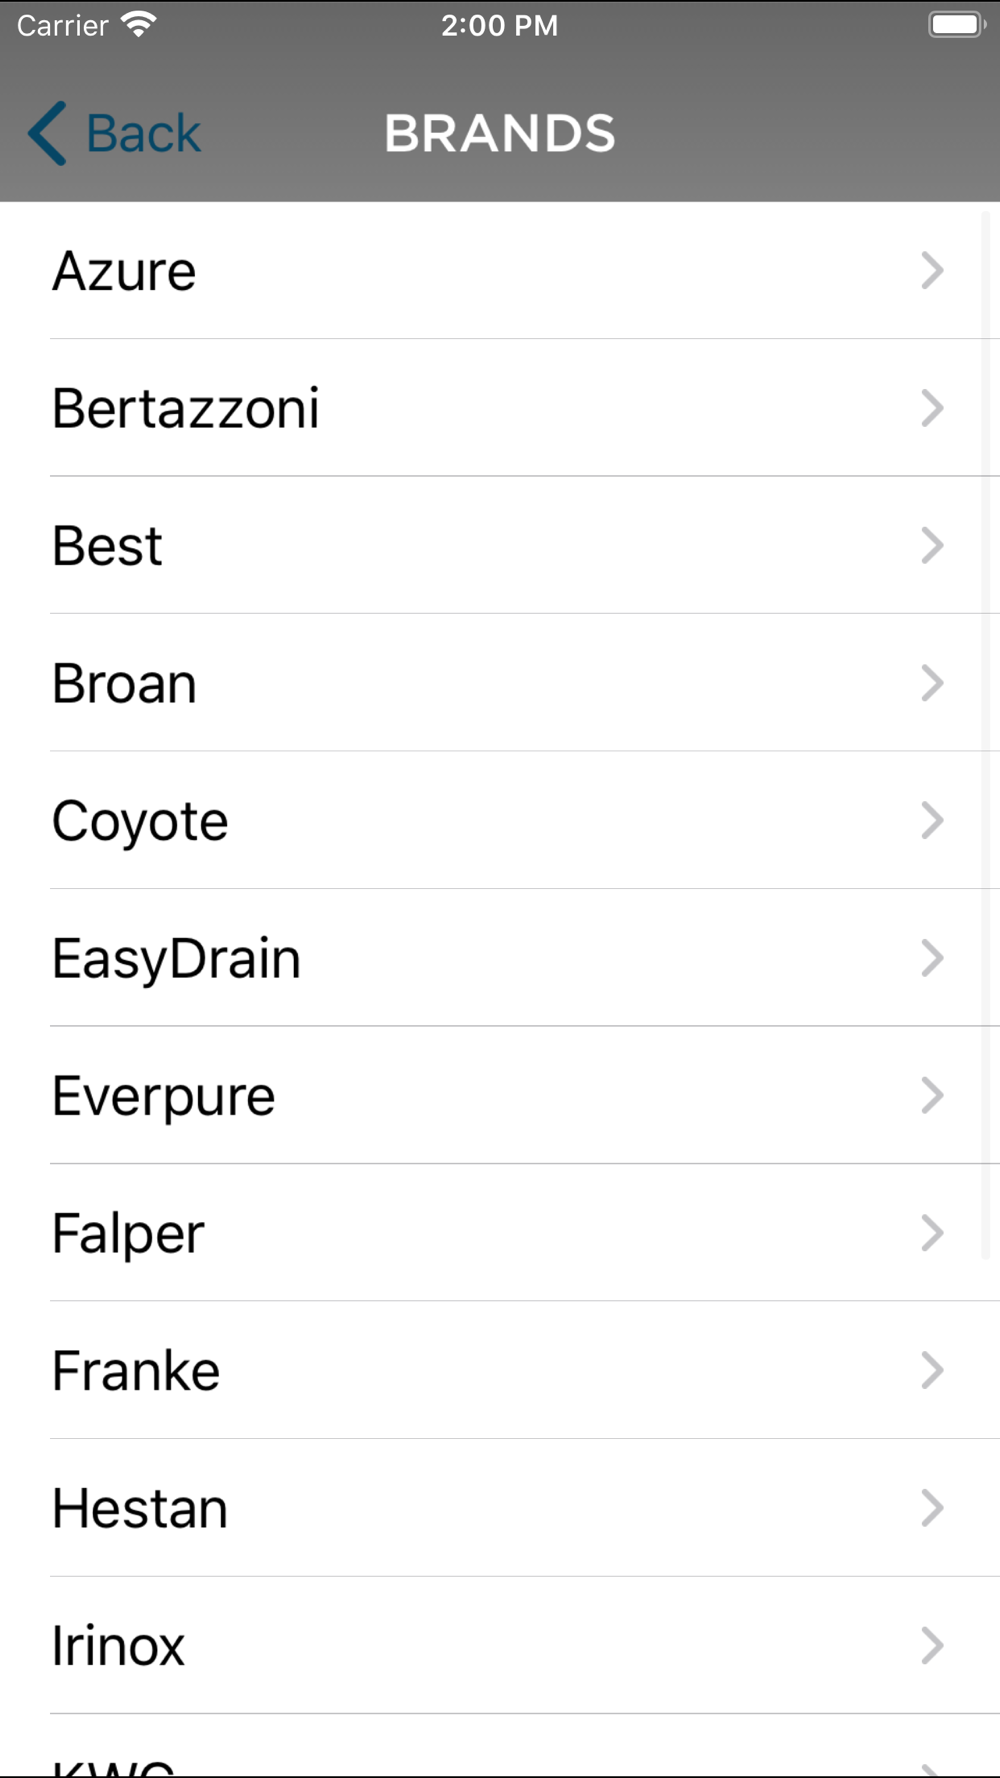
Task: Expand the Best row chevron
Action: coord(932,545)
